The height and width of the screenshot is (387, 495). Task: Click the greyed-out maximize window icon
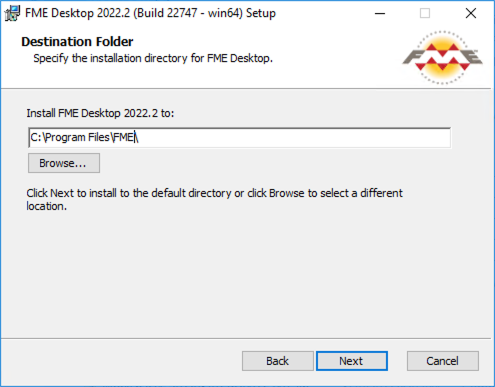(425, 13)
